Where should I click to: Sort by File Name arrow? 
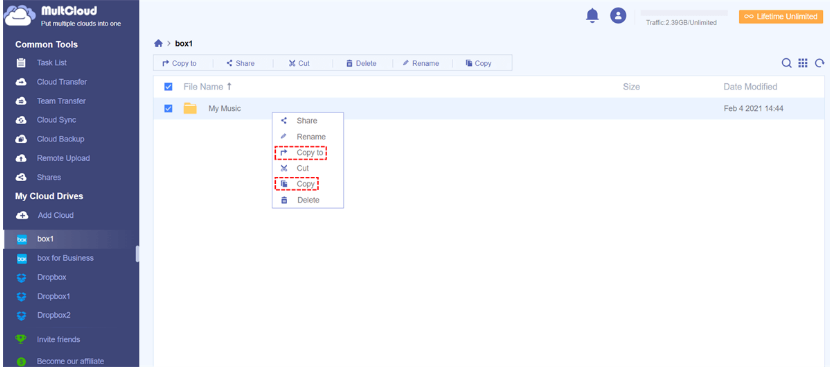(229, 86)
